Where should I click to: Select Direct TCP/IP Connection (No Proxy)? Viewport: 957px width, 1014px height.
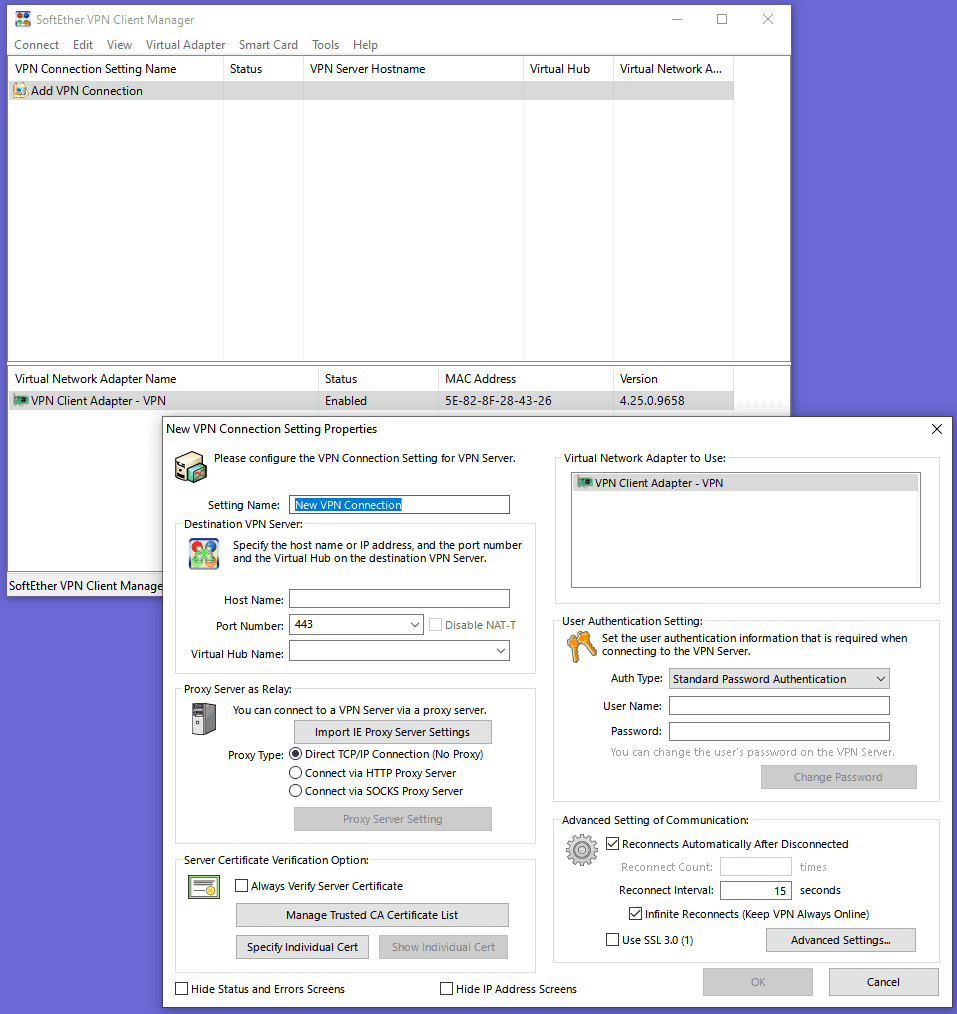[x=296, y=754]
